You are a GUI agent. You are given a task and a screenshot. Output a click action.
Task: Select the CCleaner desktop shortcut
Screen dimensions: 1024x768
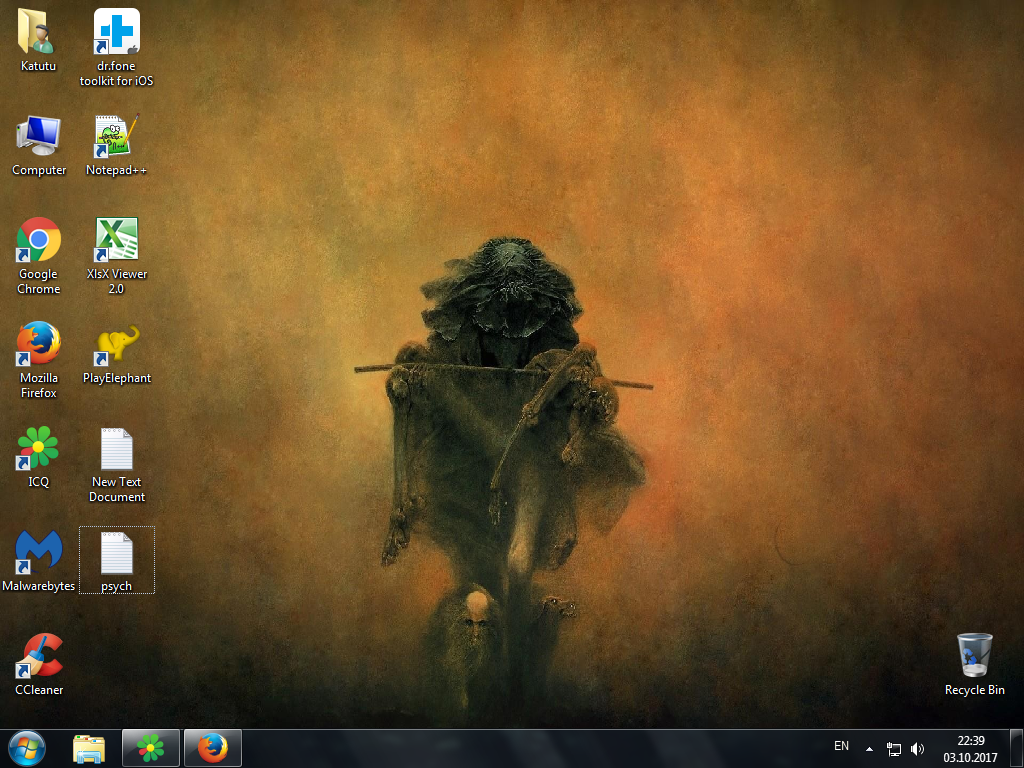39,656
